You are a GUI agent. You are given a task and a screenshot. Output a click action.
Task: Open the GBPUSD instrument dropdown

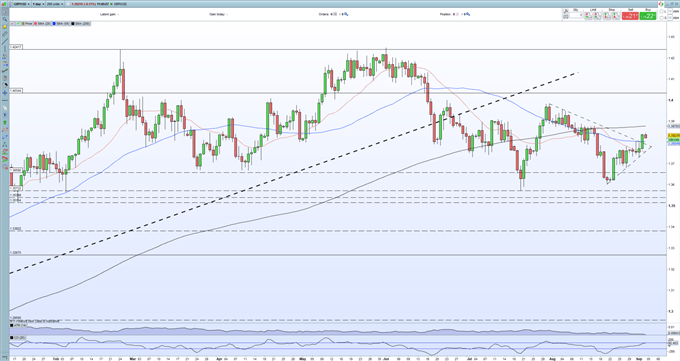[22, 4]
